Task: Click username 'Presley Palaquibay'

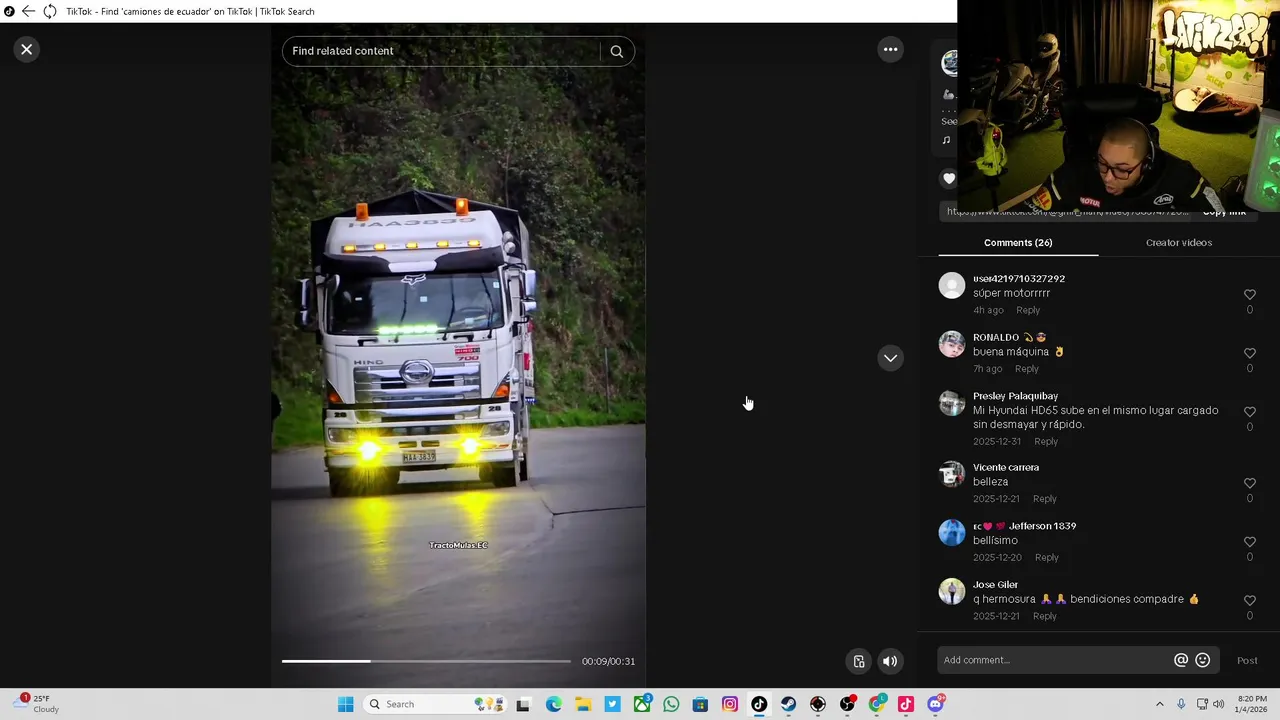Action: click(x=1015, y=396)
